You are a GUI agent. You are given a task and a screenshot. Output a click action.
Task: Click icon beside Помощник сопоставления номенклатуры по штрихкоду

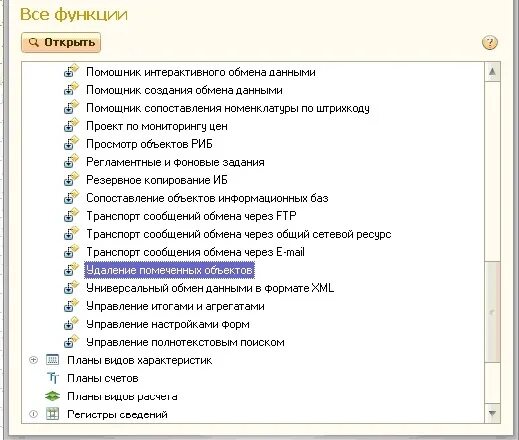click(71, 107)
